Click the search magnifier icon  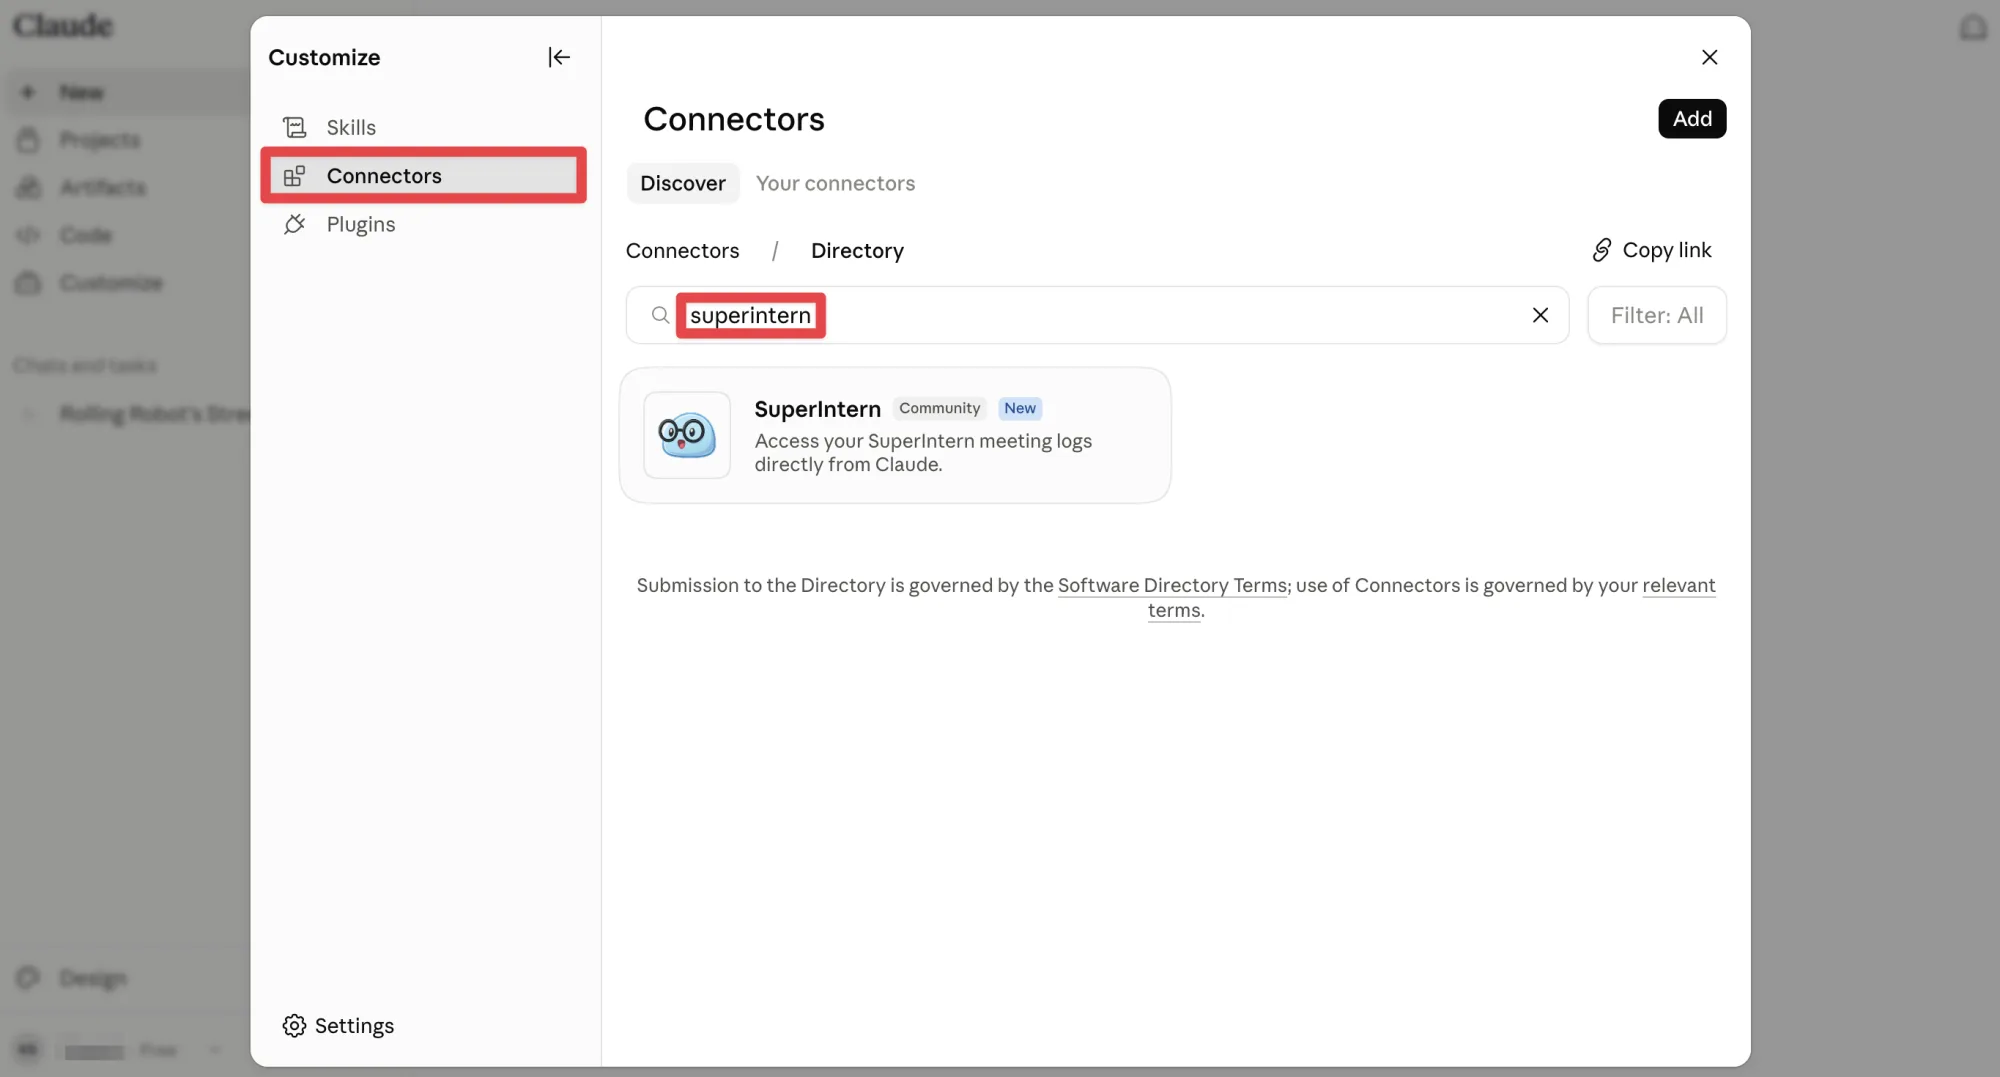[660, 315]
